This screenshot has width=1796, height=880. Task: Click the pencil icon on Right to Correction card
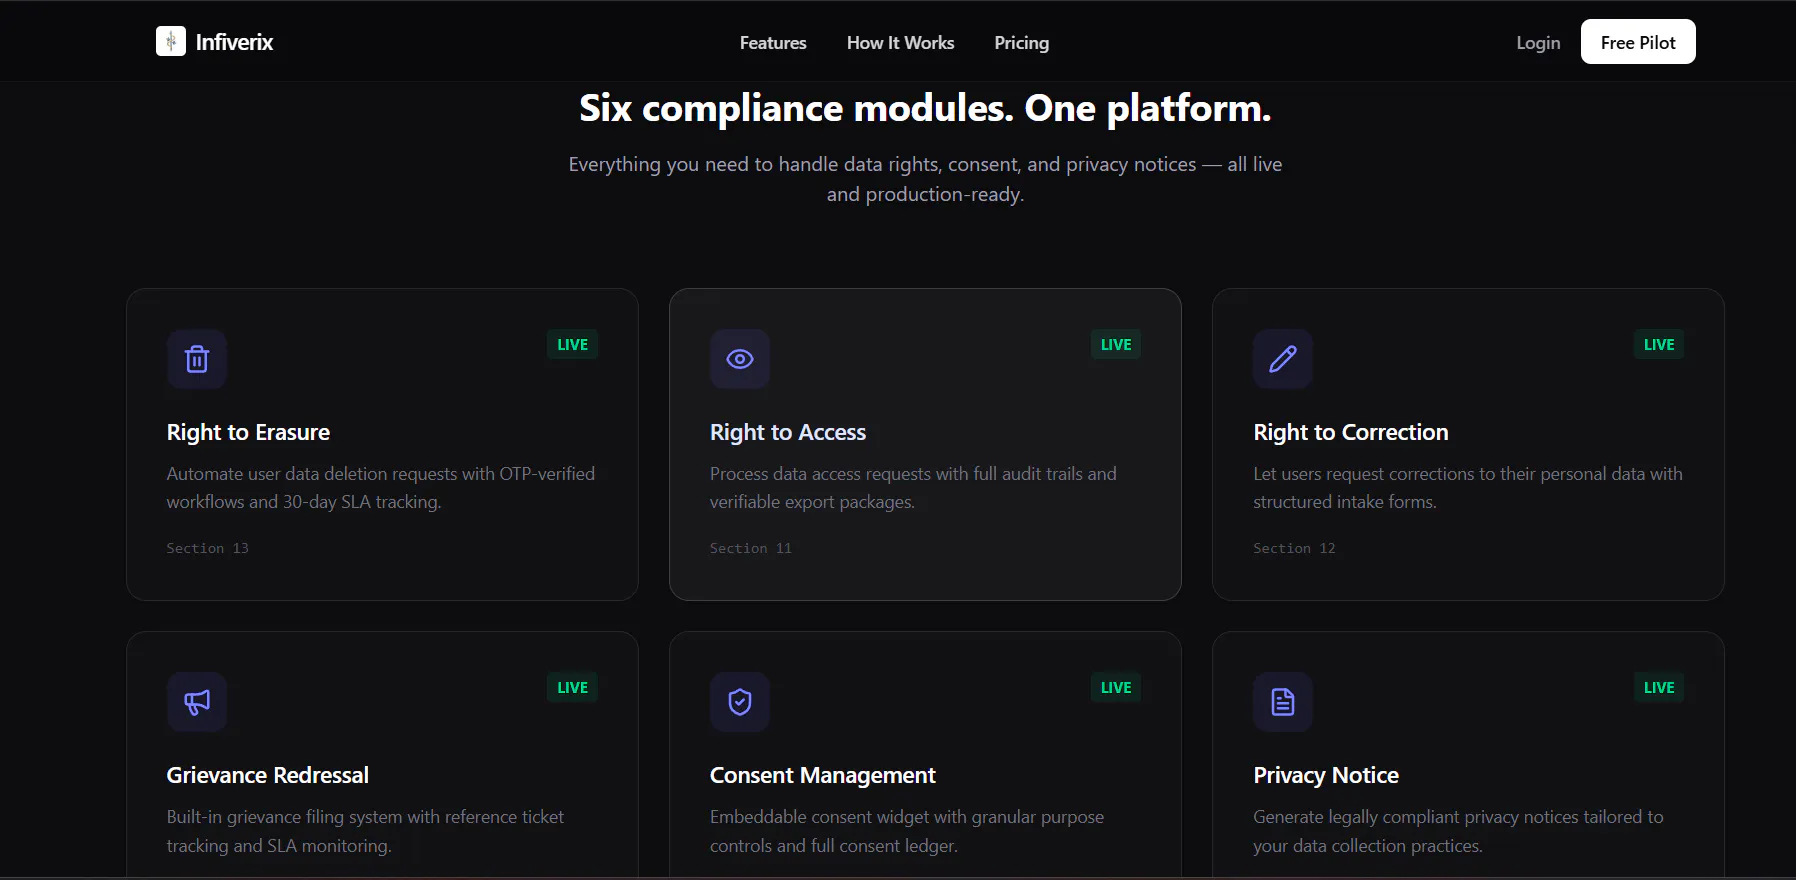click(x=1283, y=359)
